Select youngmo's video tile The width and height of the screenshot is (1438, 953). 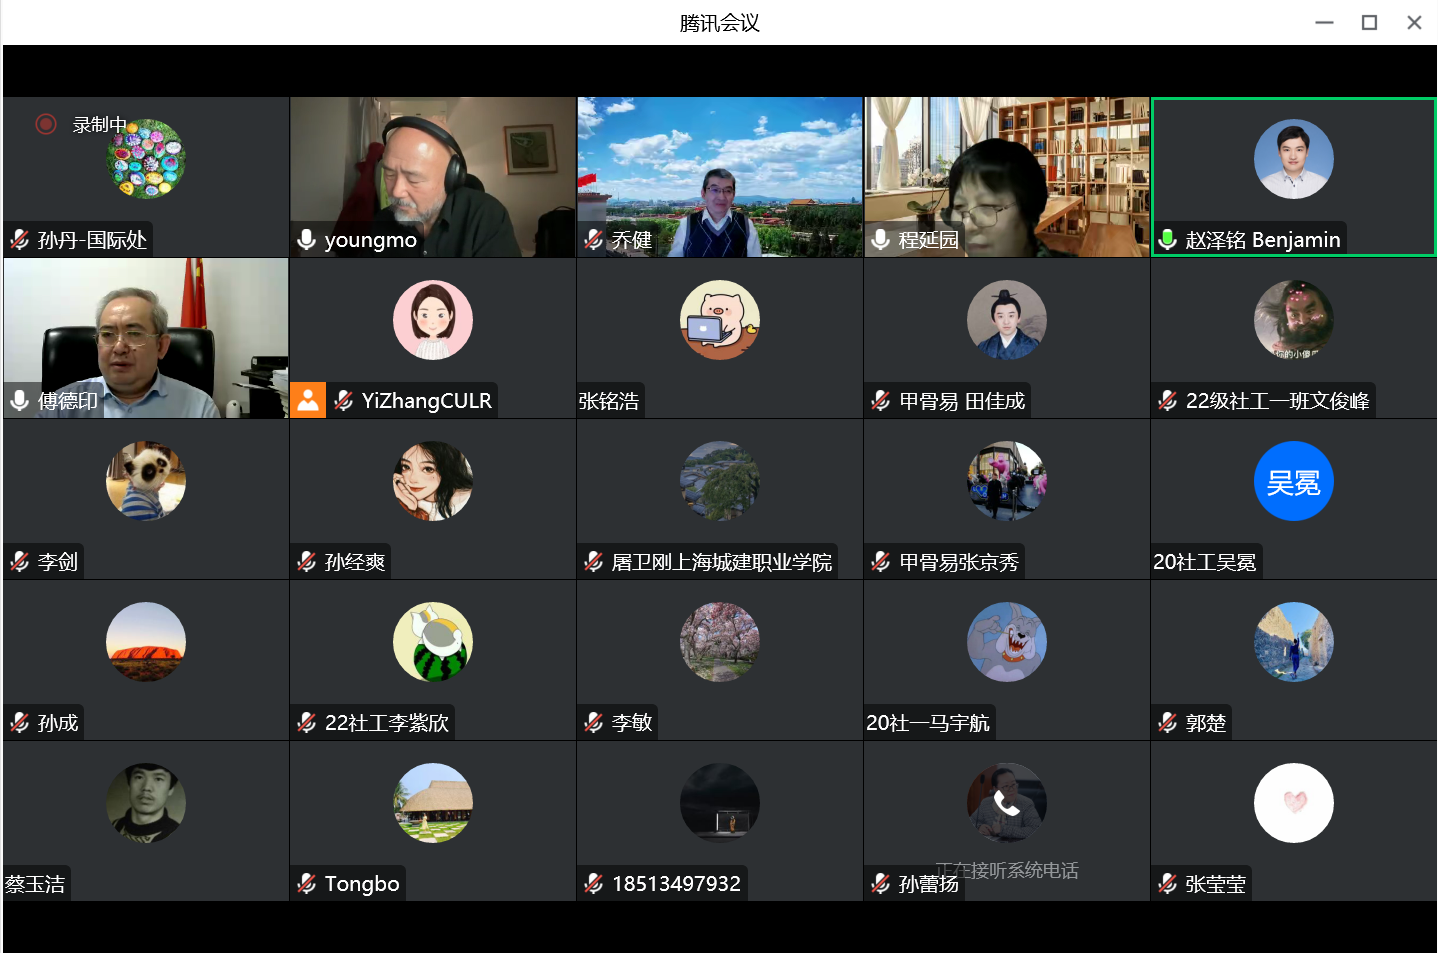pyautogui.click(x=433, y=177)
